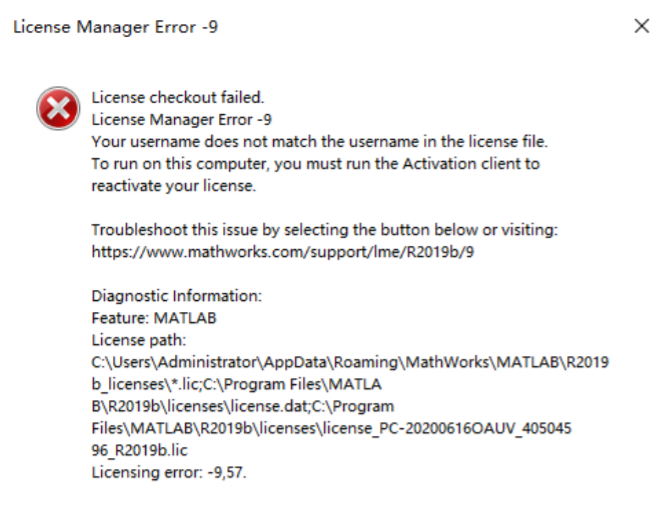This screenshot has height=505, width=654.
Task: Click the C:\Users\Administrator\AppData path line
Action: [350, 362]
